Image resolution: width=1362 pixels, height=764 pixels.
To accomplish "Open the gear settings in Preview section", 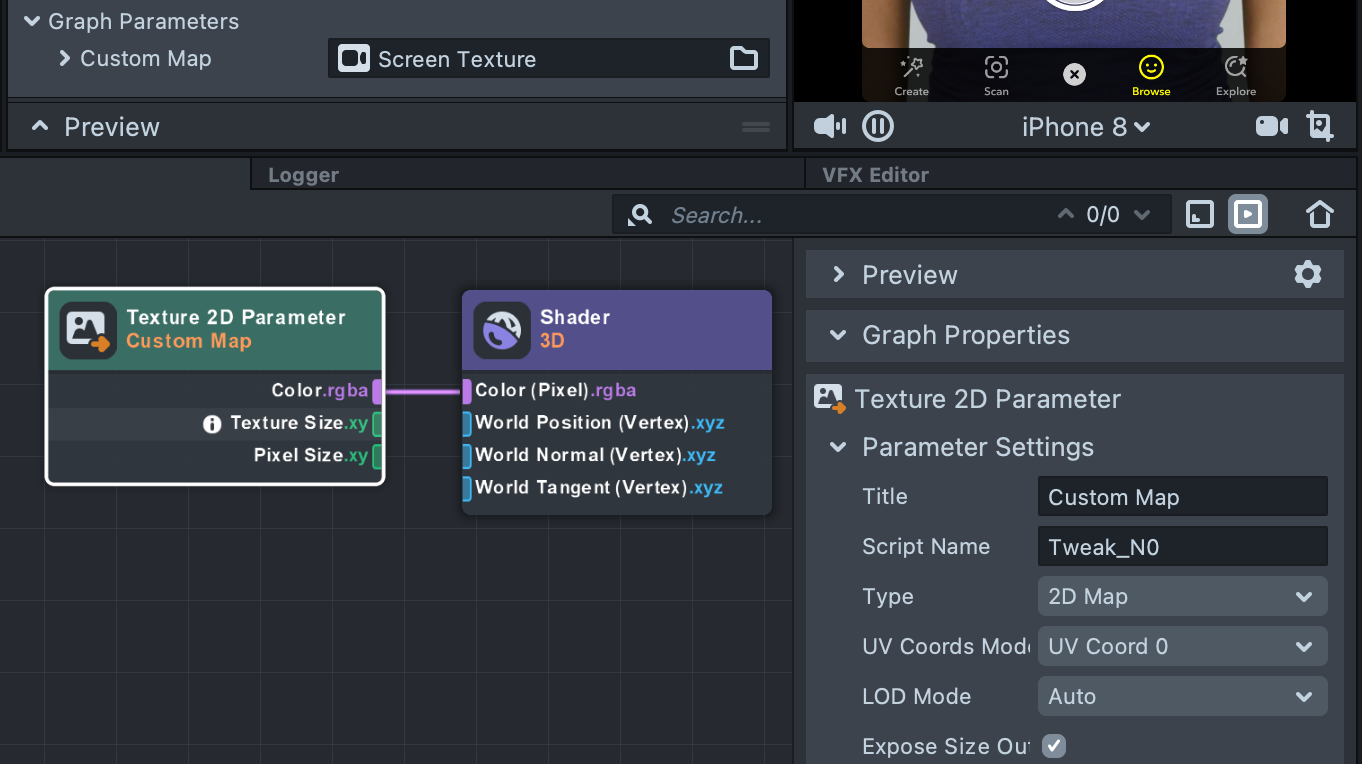I will [x=1307, y=275].
